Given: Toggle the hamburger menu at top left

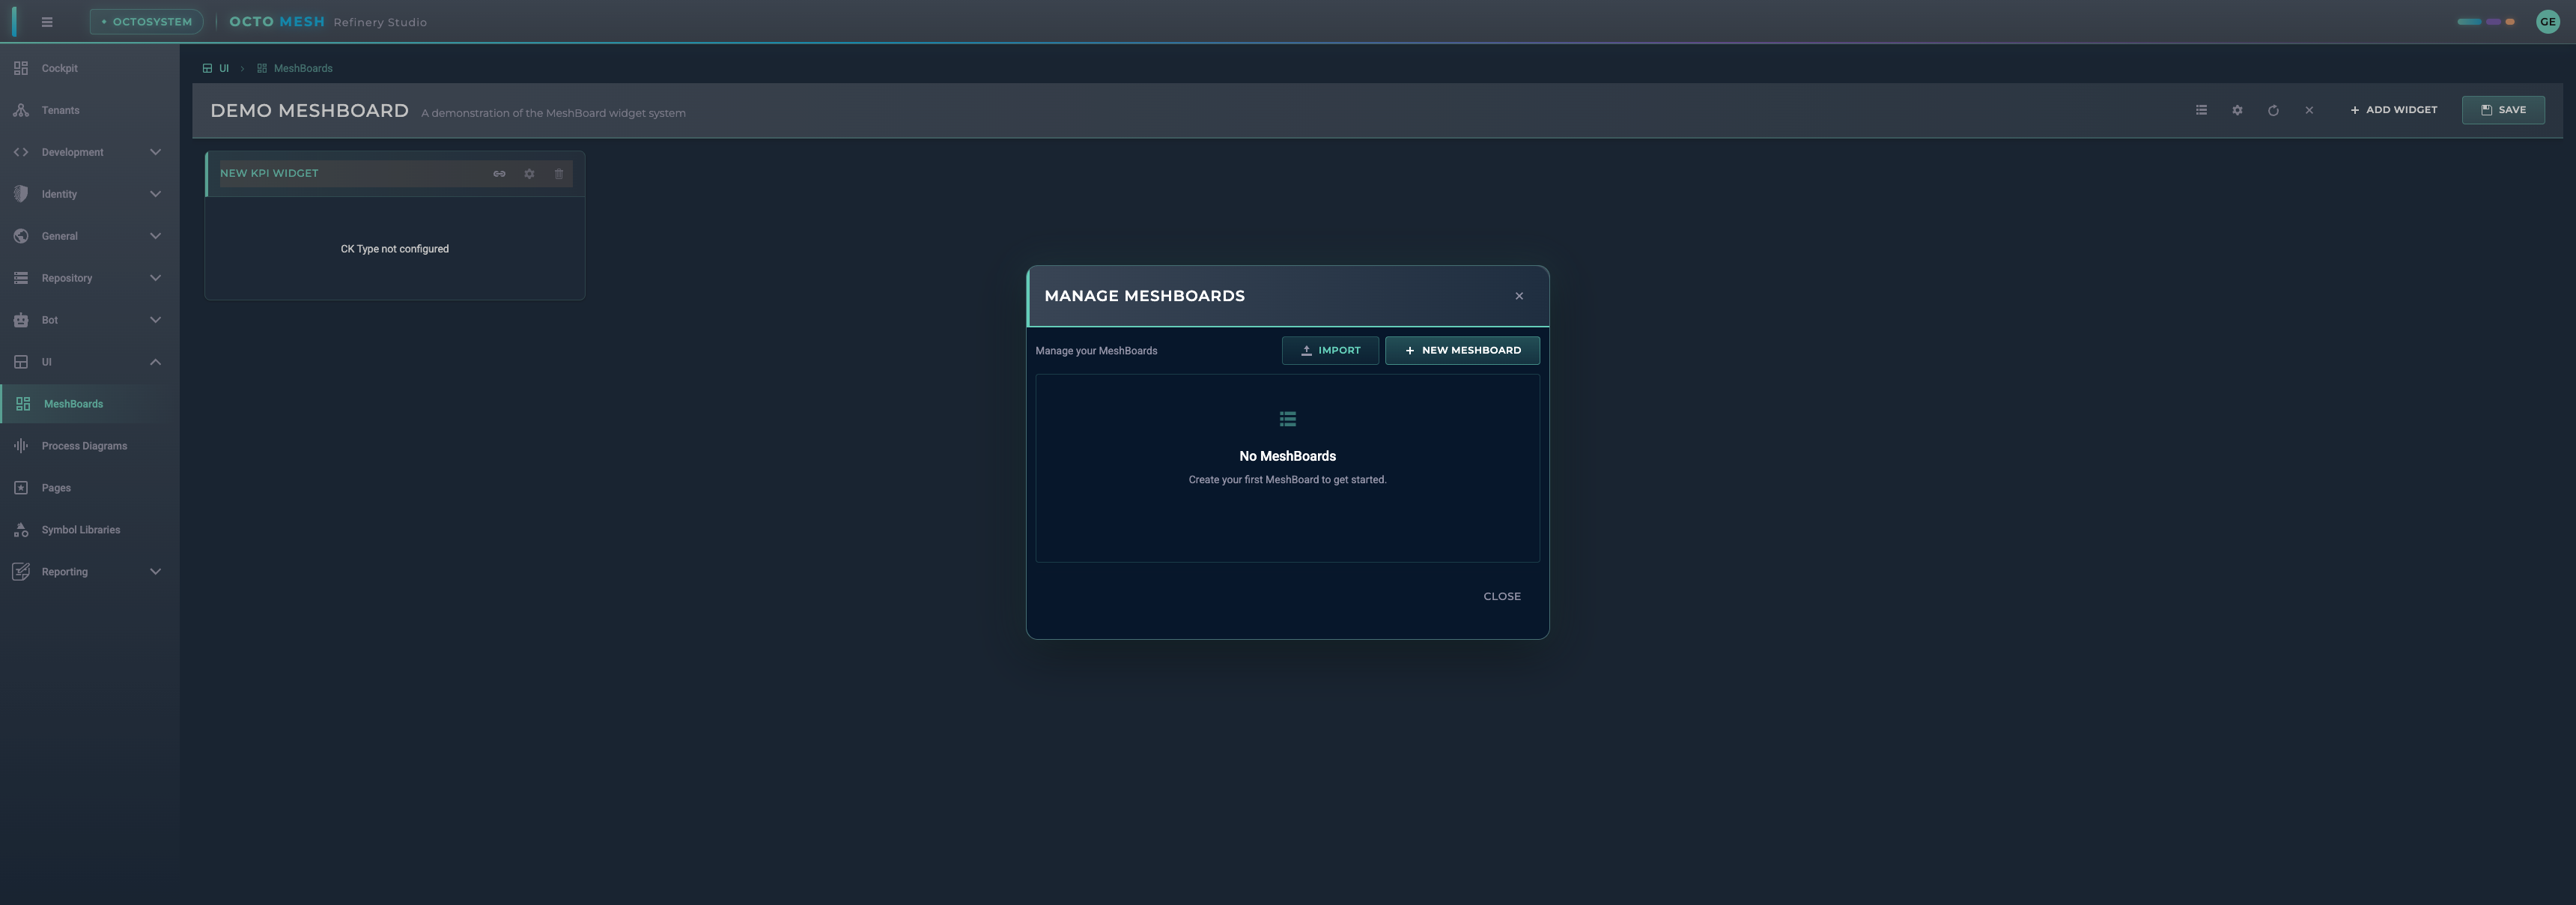Looking at the screenshot, I should 47,21.
